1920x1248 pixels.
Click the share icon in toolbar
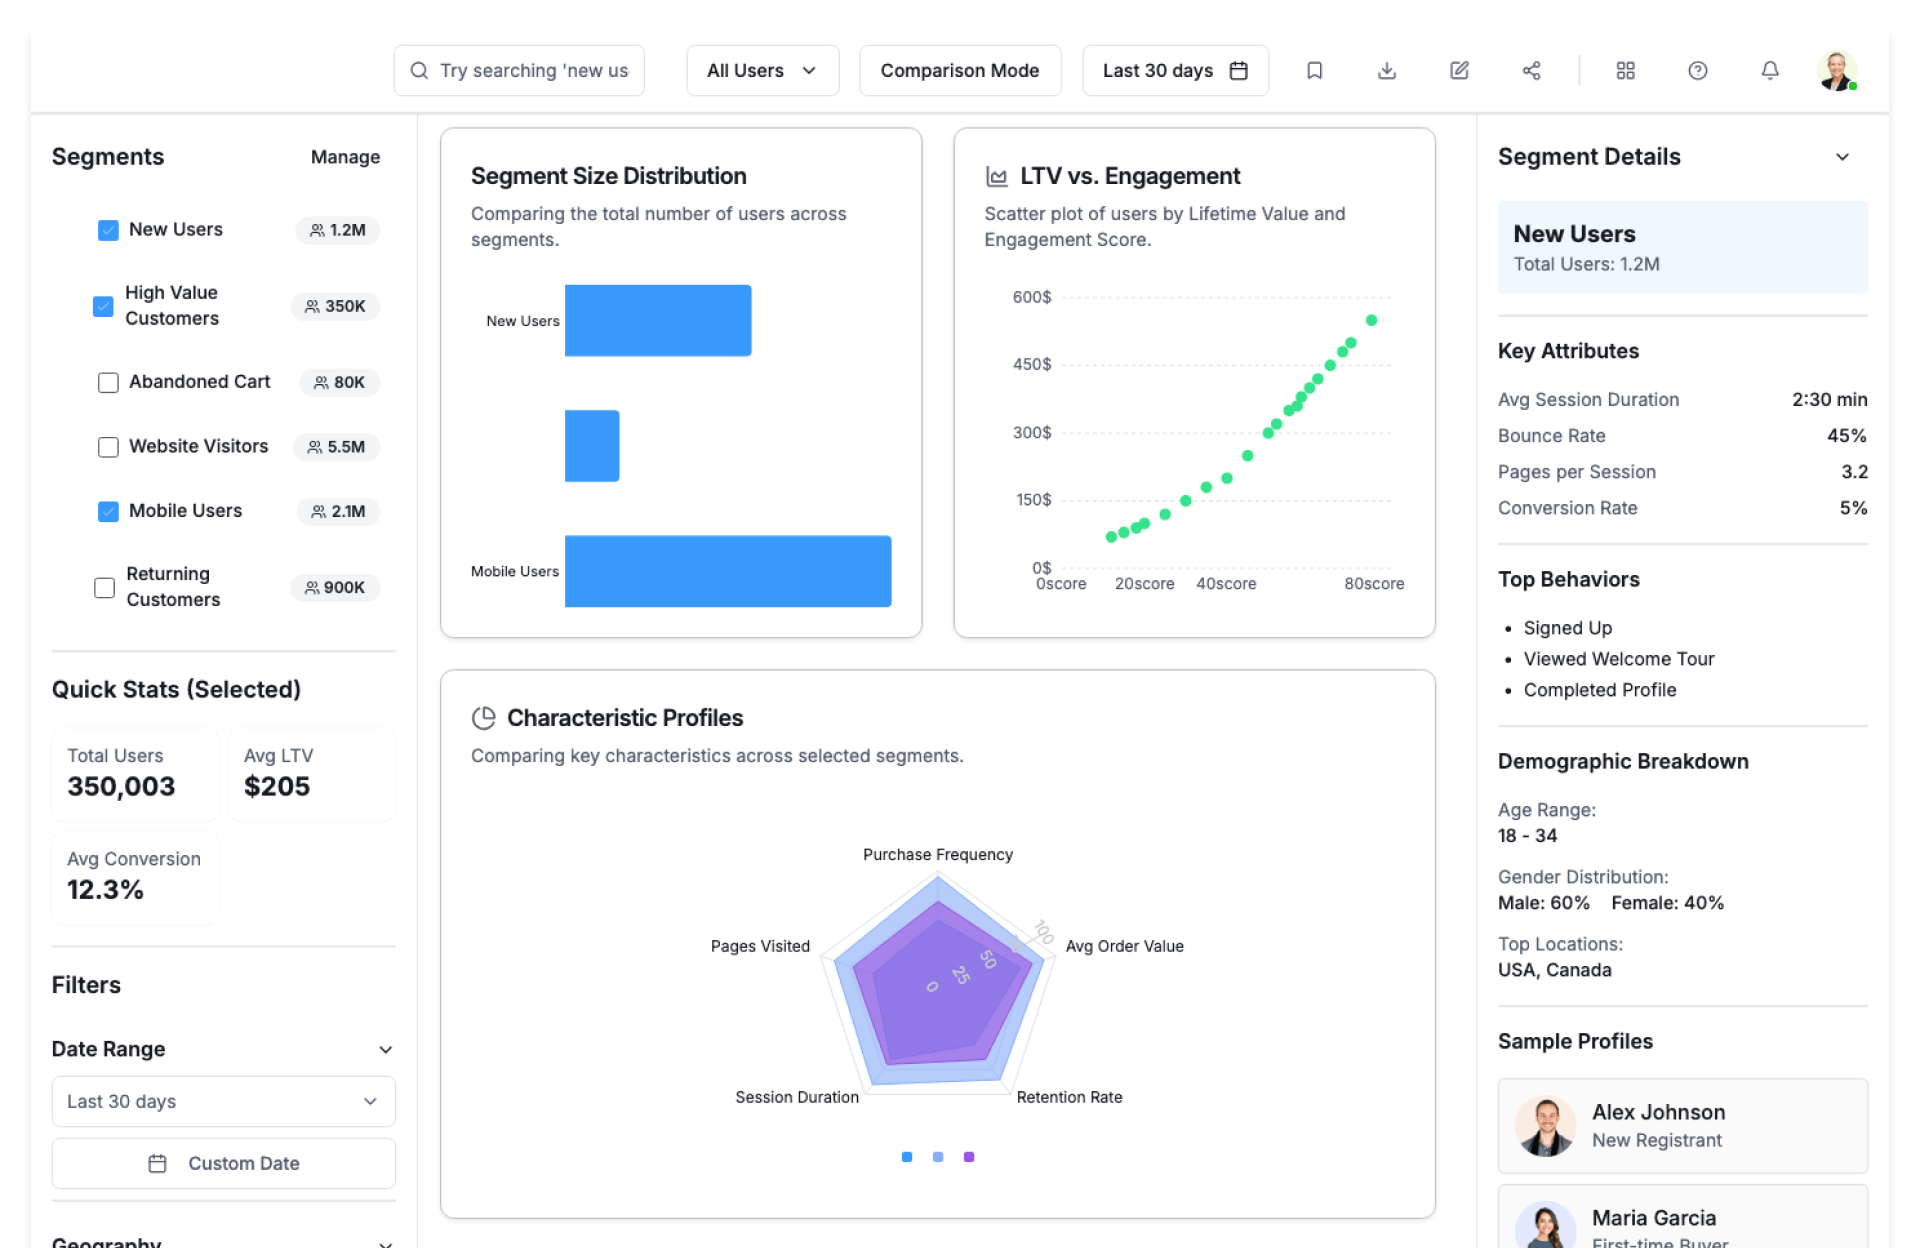point(1531,71)
